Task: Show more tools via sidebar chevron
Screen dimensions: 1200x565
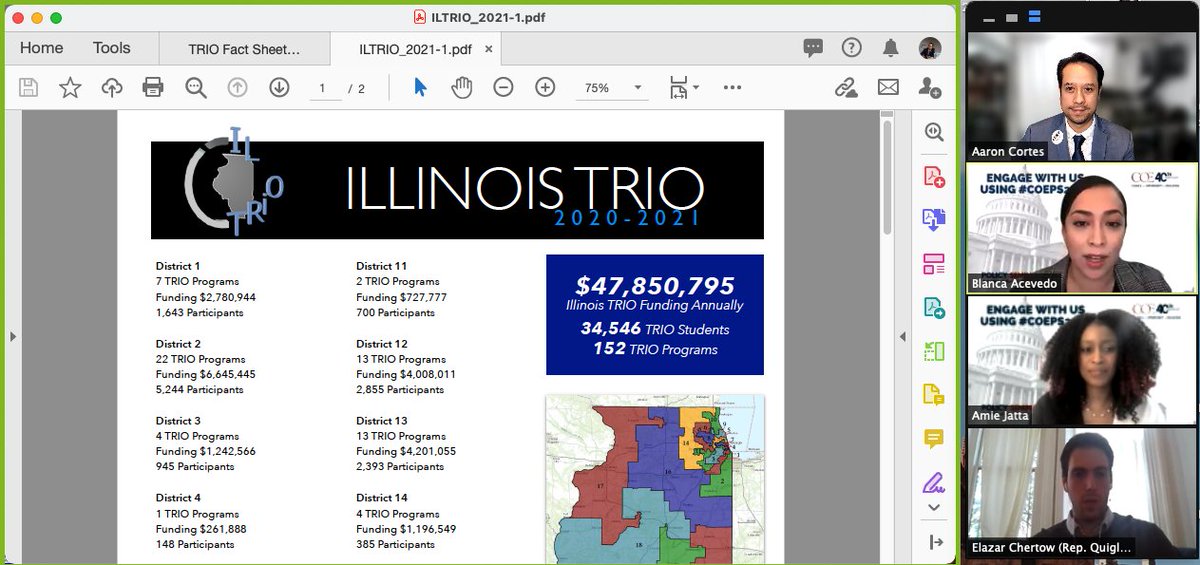Action: tap(934, 508)
